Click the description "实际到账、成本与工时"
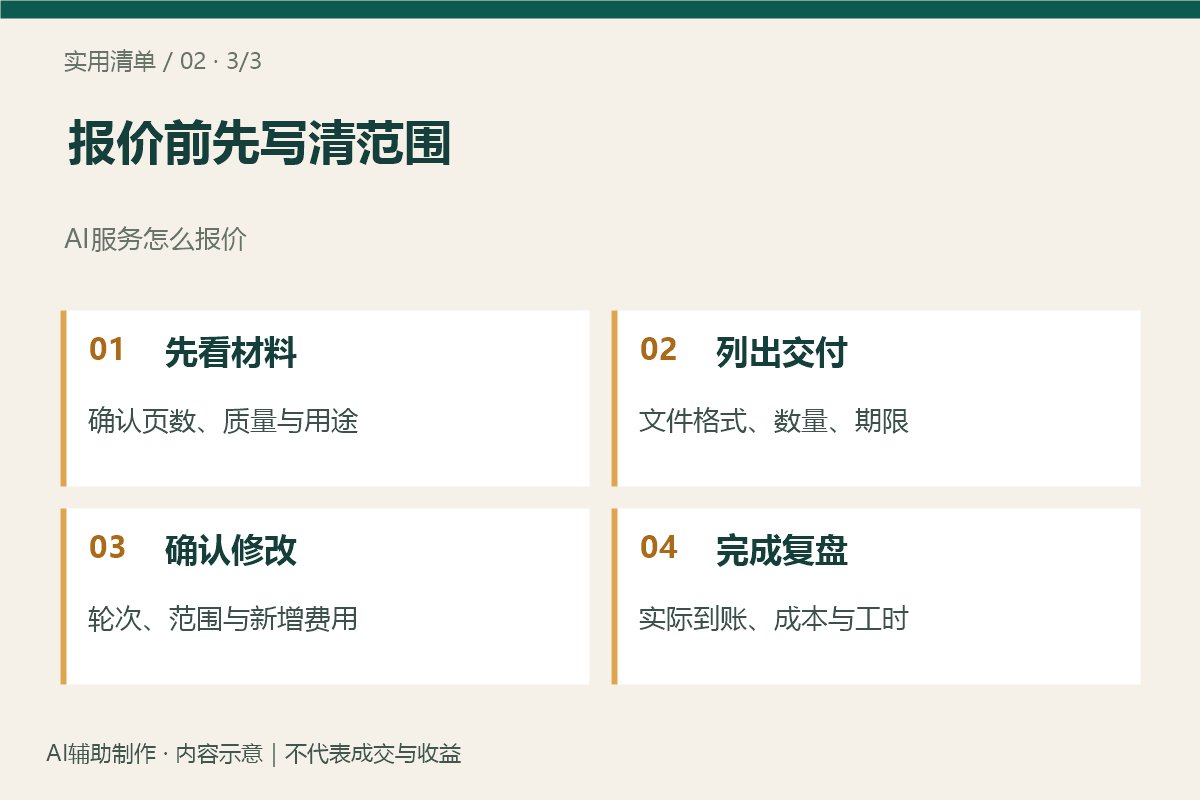1200x800 pixels. [x=774, y=619]
